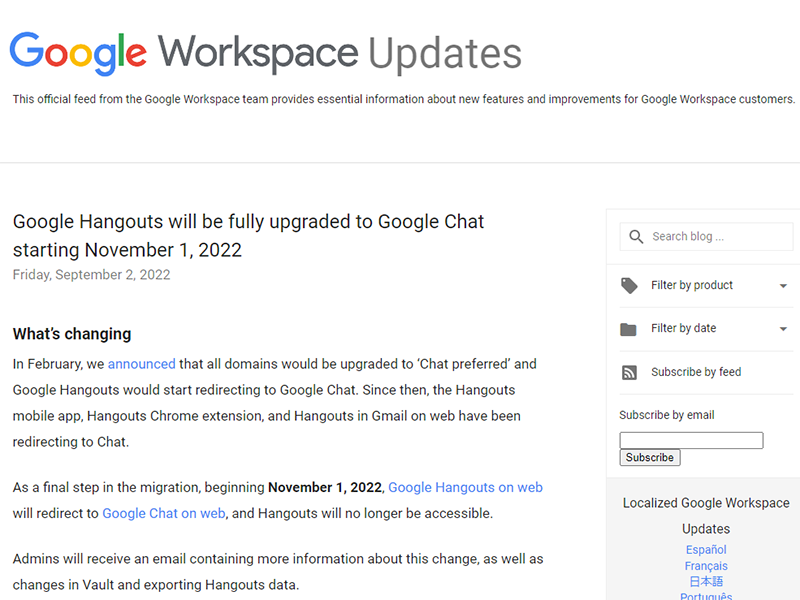Open the 'announced' link
This screenshot has height=600, width=800.
point(141,364)
